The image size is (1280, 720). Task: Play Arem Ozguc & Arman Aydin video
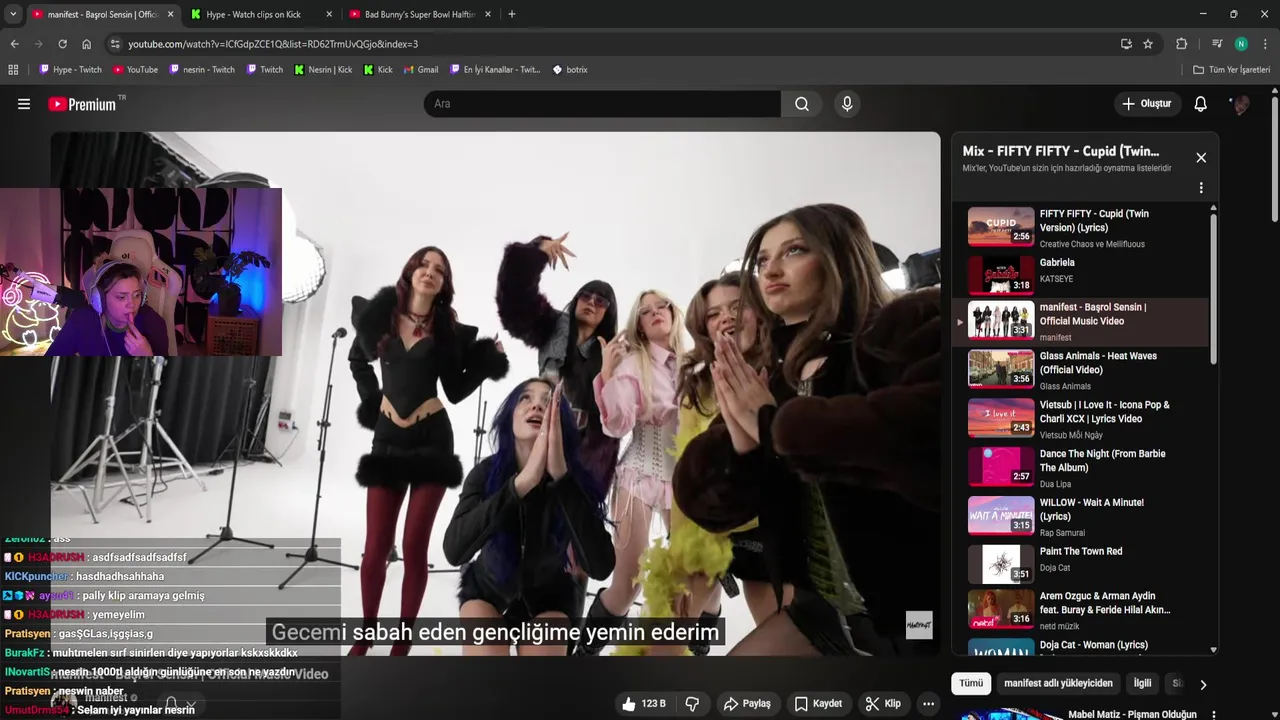coord(1082,609)
